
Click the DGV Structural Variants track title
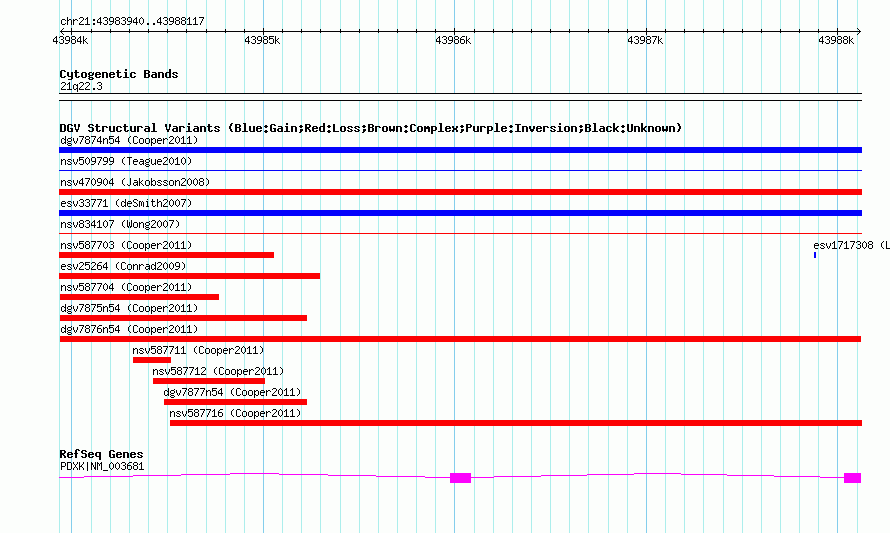(x=370, y=128)
